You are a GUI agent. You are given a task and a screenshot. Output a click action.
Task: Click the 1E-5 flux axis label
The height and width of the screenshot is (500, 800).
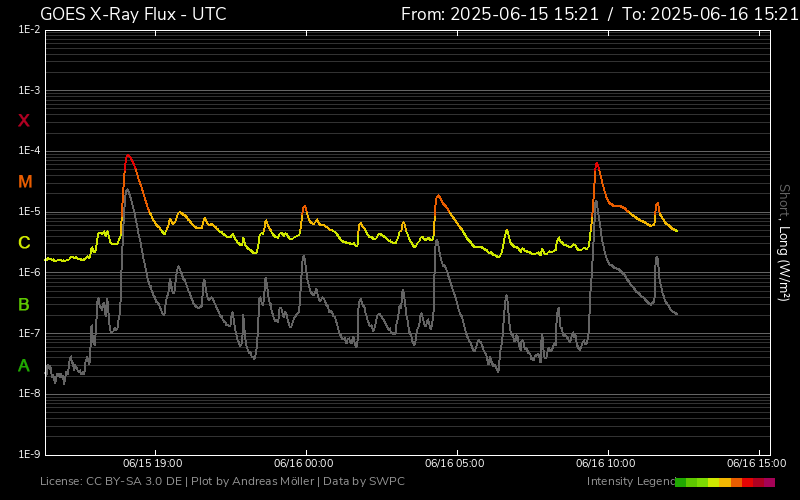pos(29,212)
